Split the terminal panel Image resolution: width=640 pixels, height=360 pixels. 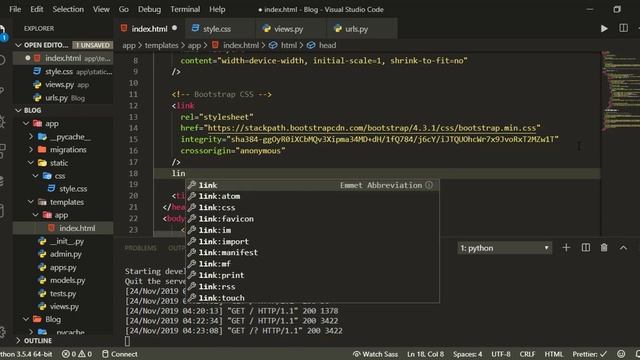pos(586,248)
